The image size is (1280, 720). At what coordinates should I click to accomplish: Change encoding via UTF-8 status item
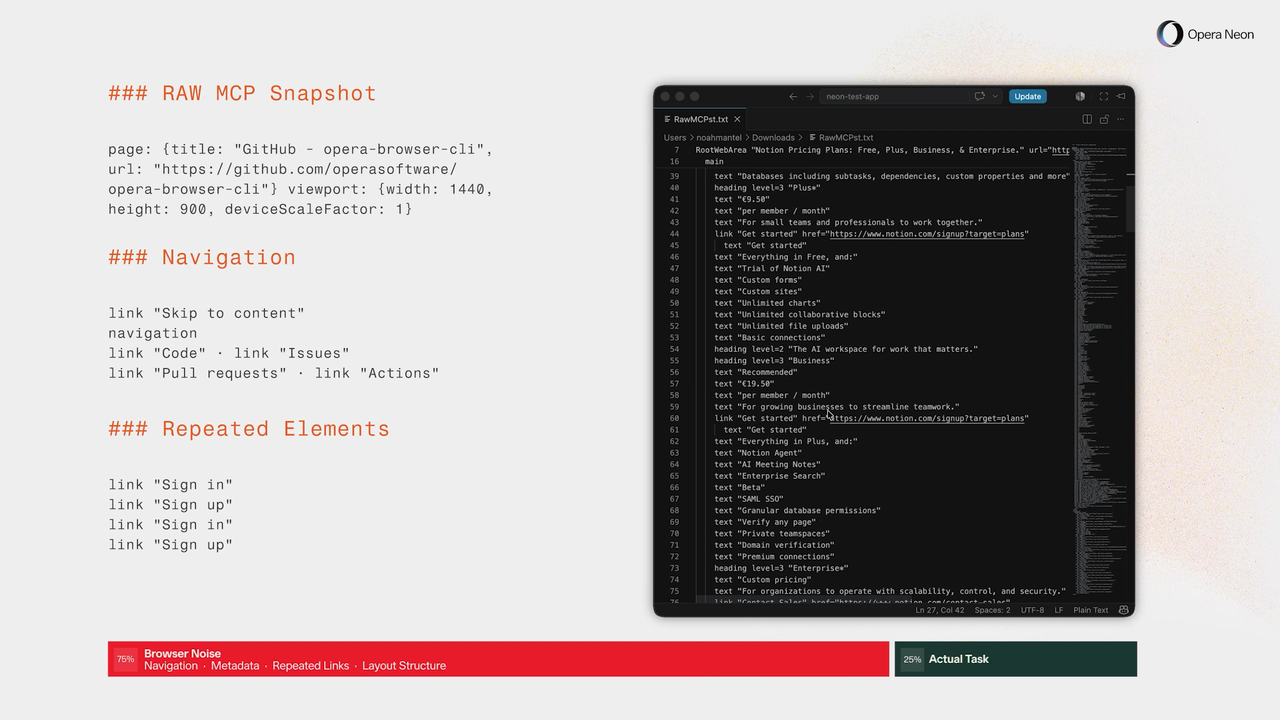[x=1032, y=610]
